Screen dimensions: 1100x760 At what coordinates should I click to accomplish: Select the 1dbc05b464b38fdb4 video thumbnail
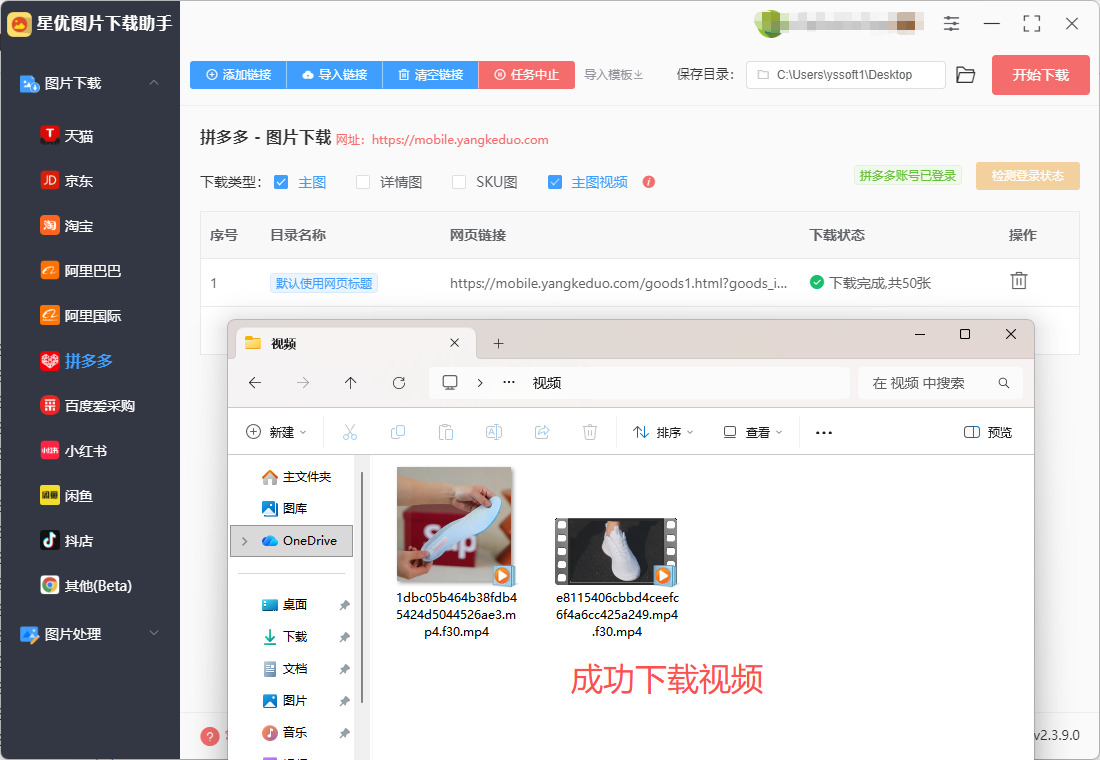click(x=455, y=526)
